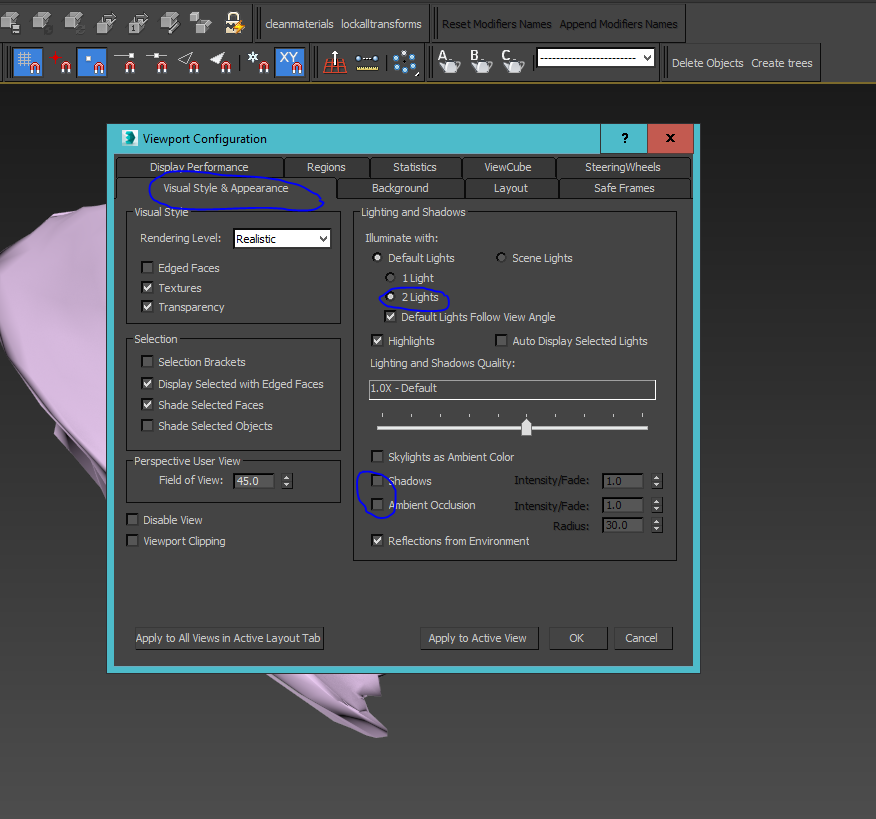The image size is (876, 819).
Task: Click the padlock icon in top toolbar
Action: point(233,22)
